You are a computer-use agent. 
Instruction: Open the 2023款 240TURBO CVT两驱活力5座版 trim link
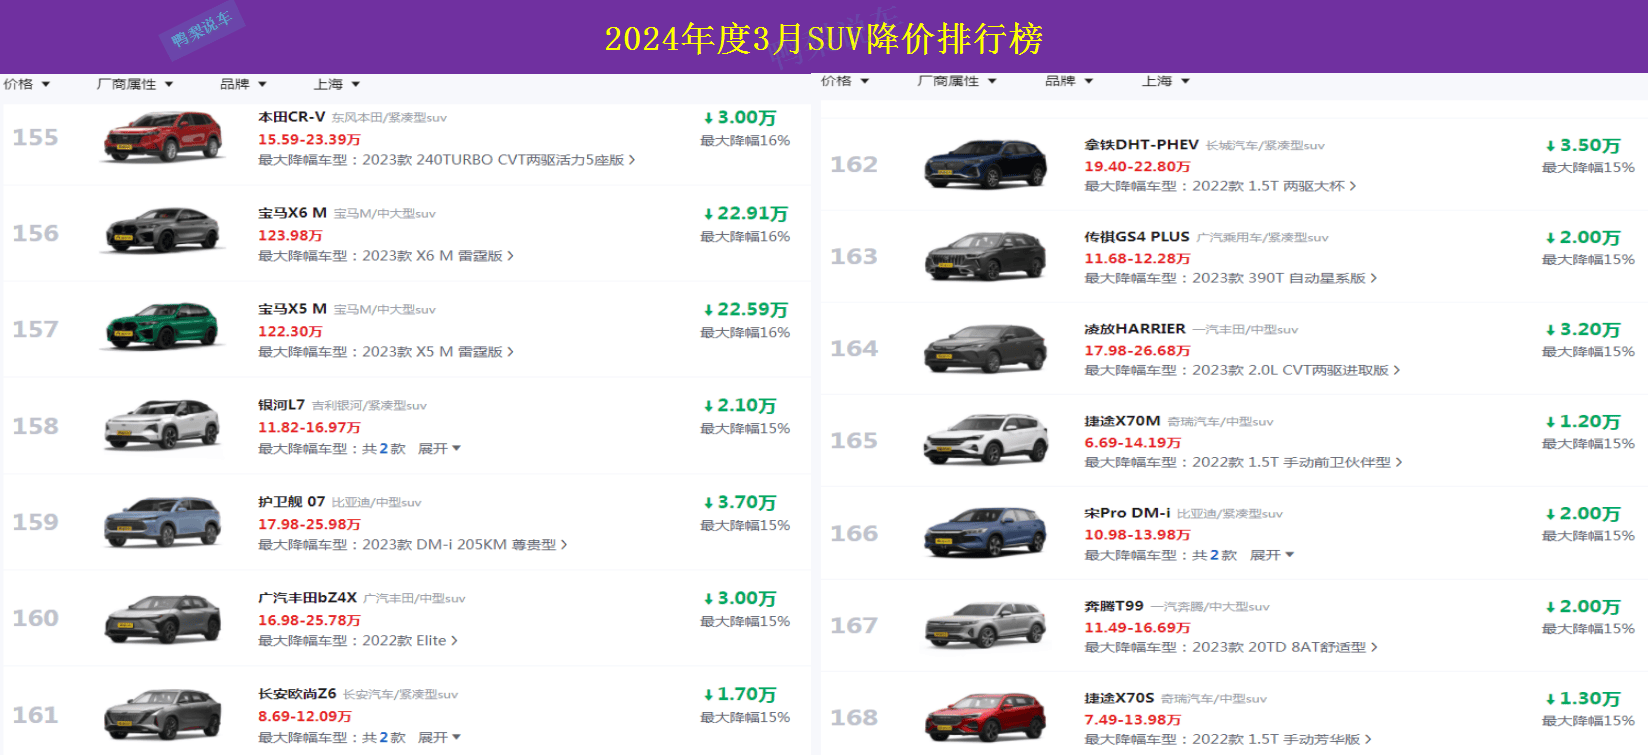[498, 160]
